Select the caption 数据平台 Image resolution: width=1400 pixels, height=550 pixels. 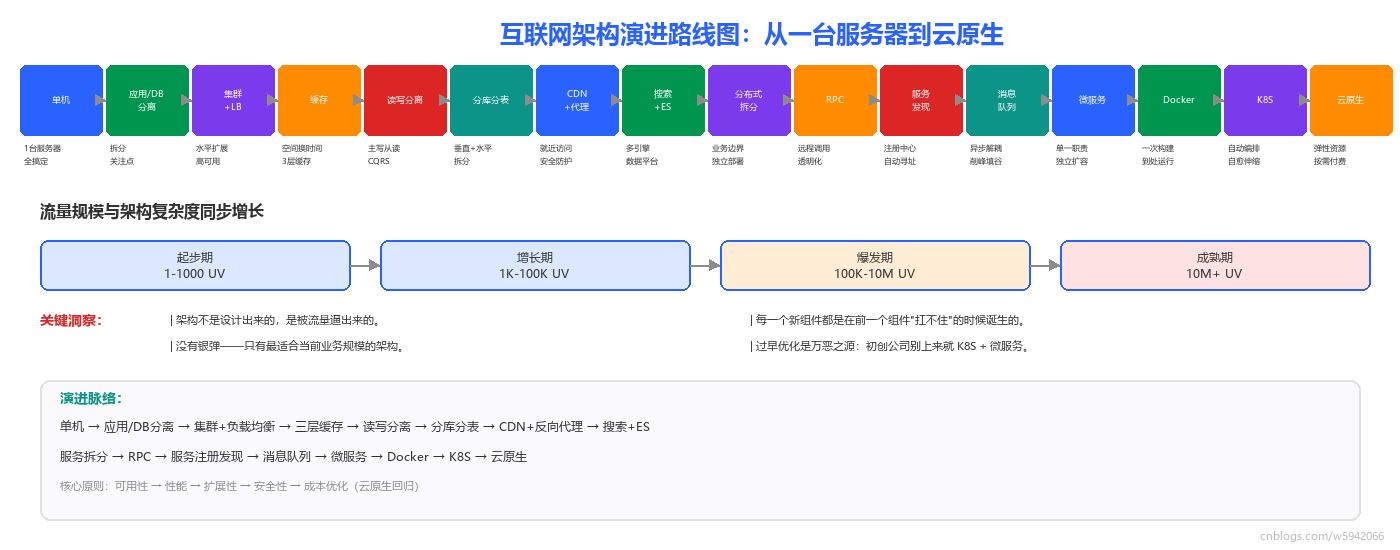(642, 161)
